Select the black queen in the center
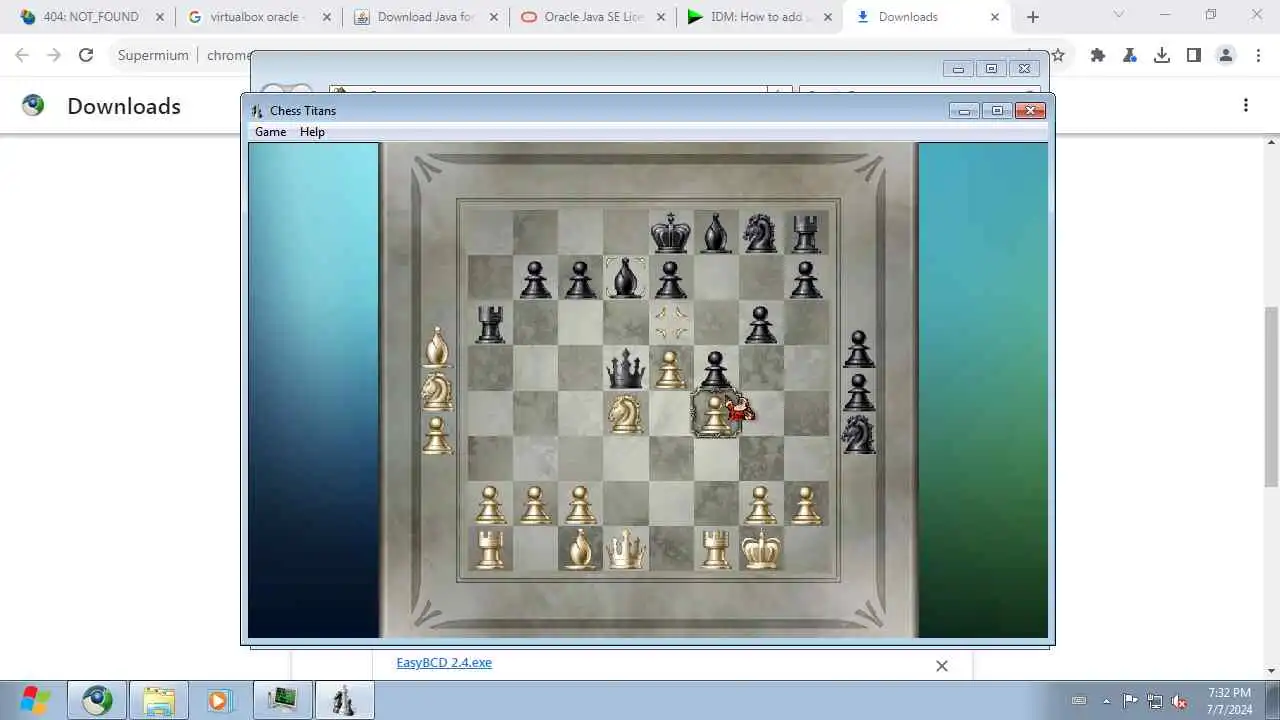The image size is (1280, 720). click(x=625, y=369)
